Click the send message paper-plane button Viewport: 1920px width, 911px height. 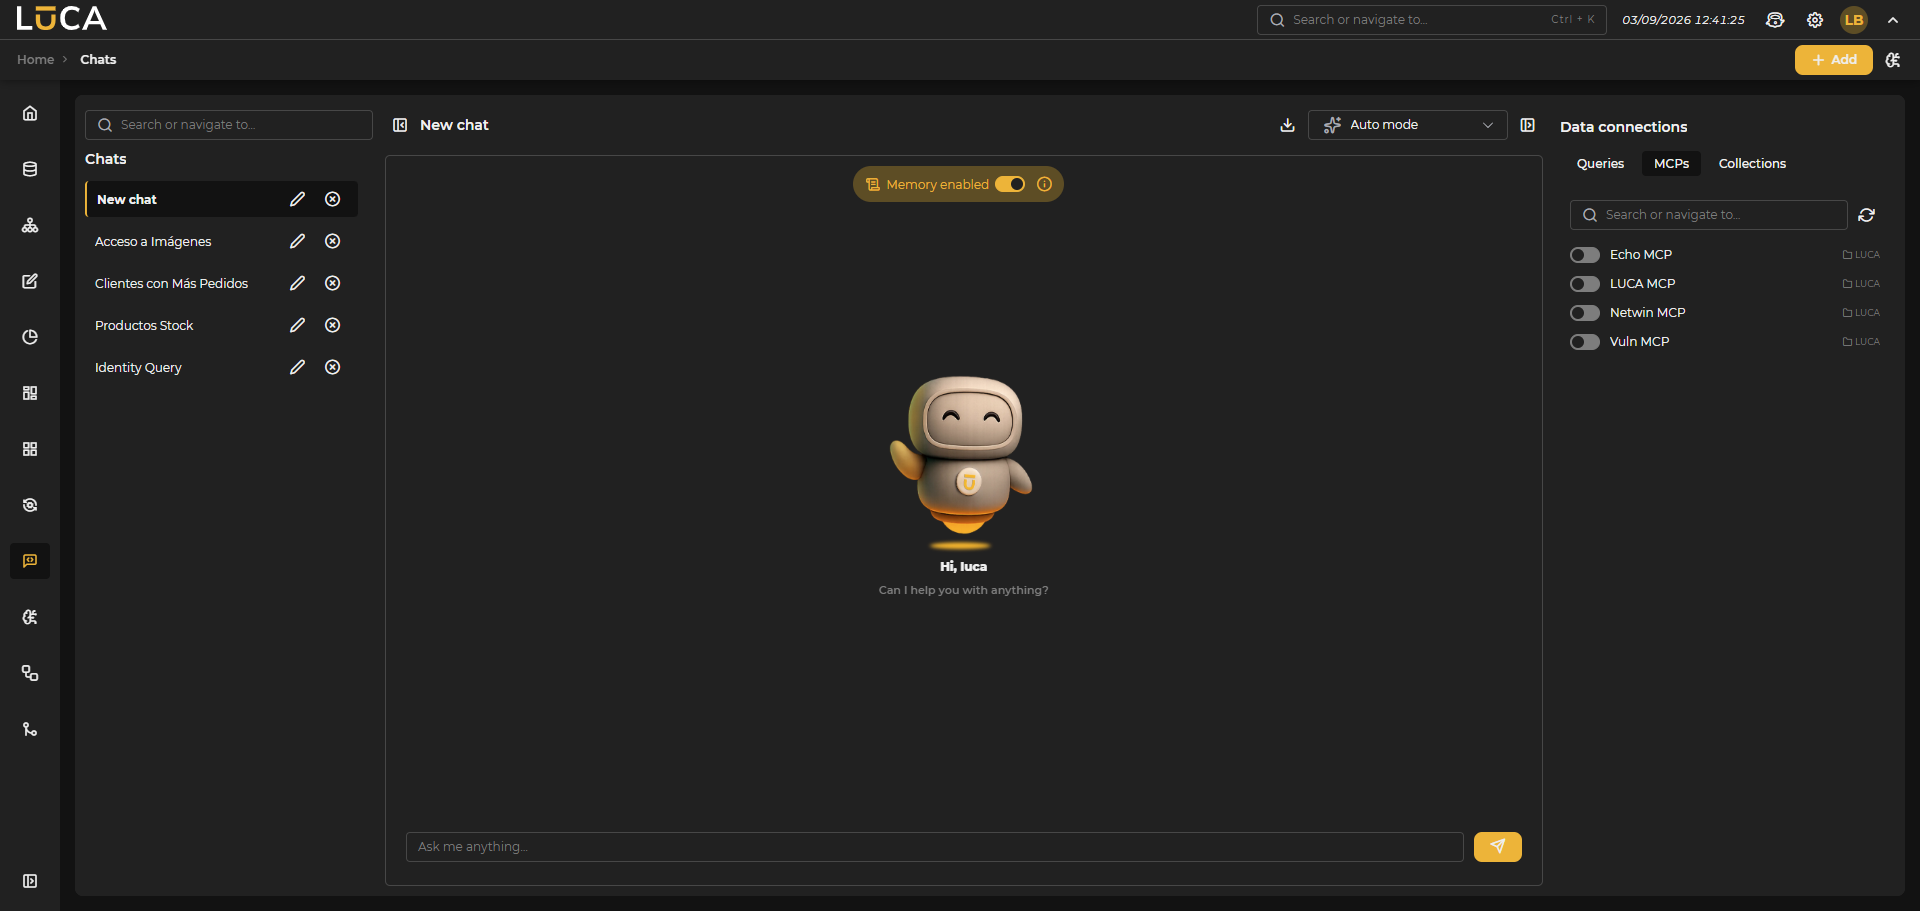click(x=1497, y=847)
